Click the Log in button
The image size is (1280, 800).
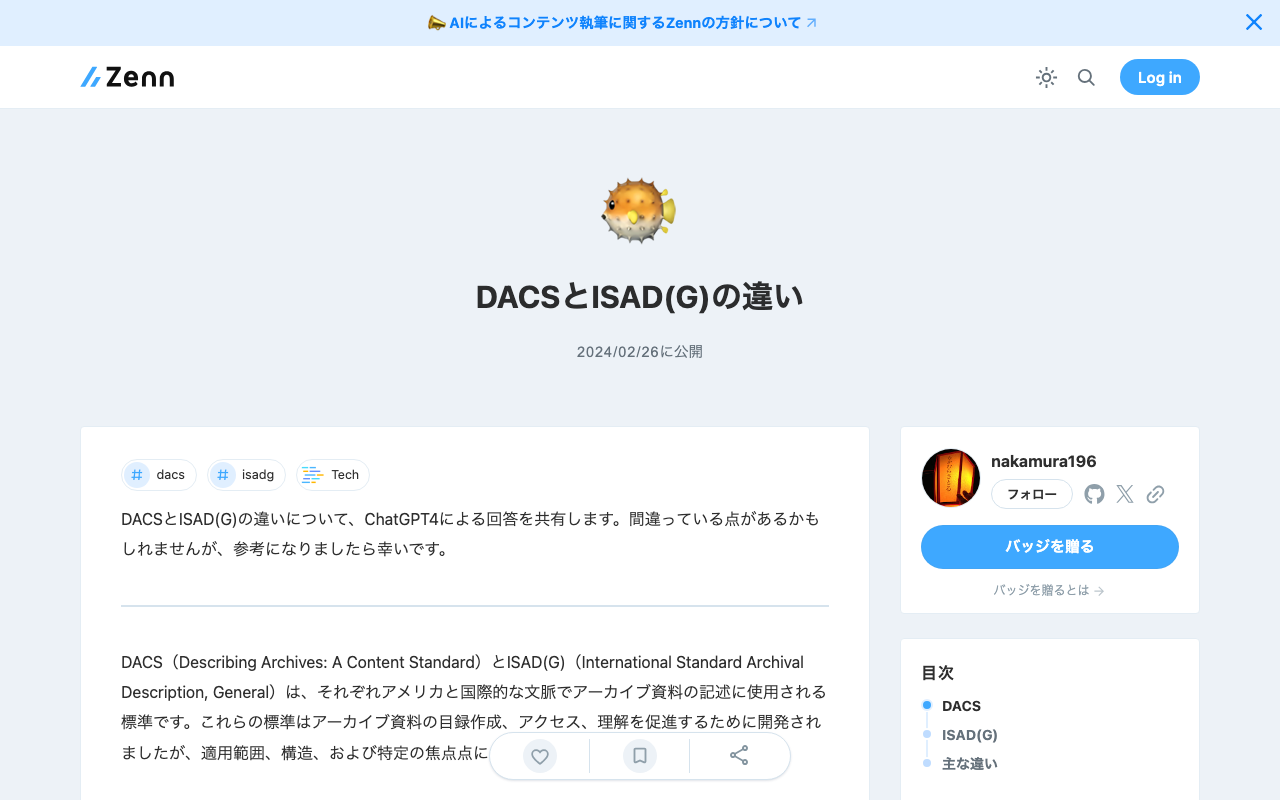pos(1159,77)
